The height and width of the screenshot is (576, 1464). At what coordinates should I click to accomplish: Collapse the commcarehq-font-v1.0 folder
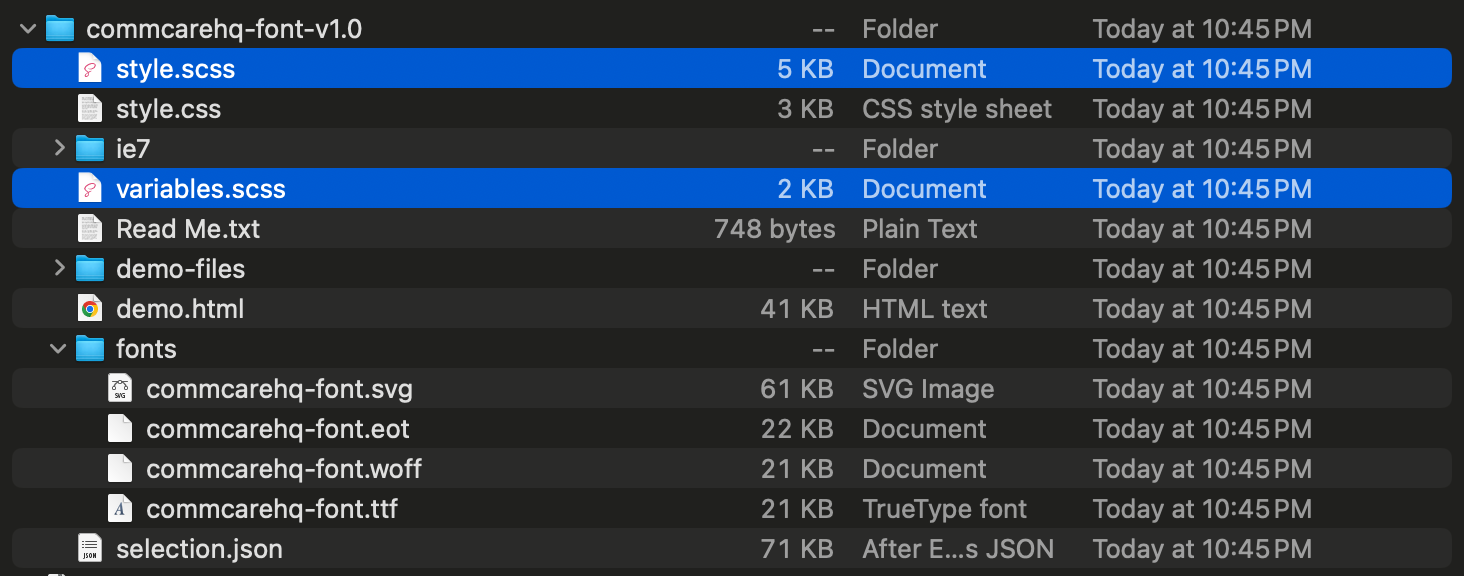[28, 29]
